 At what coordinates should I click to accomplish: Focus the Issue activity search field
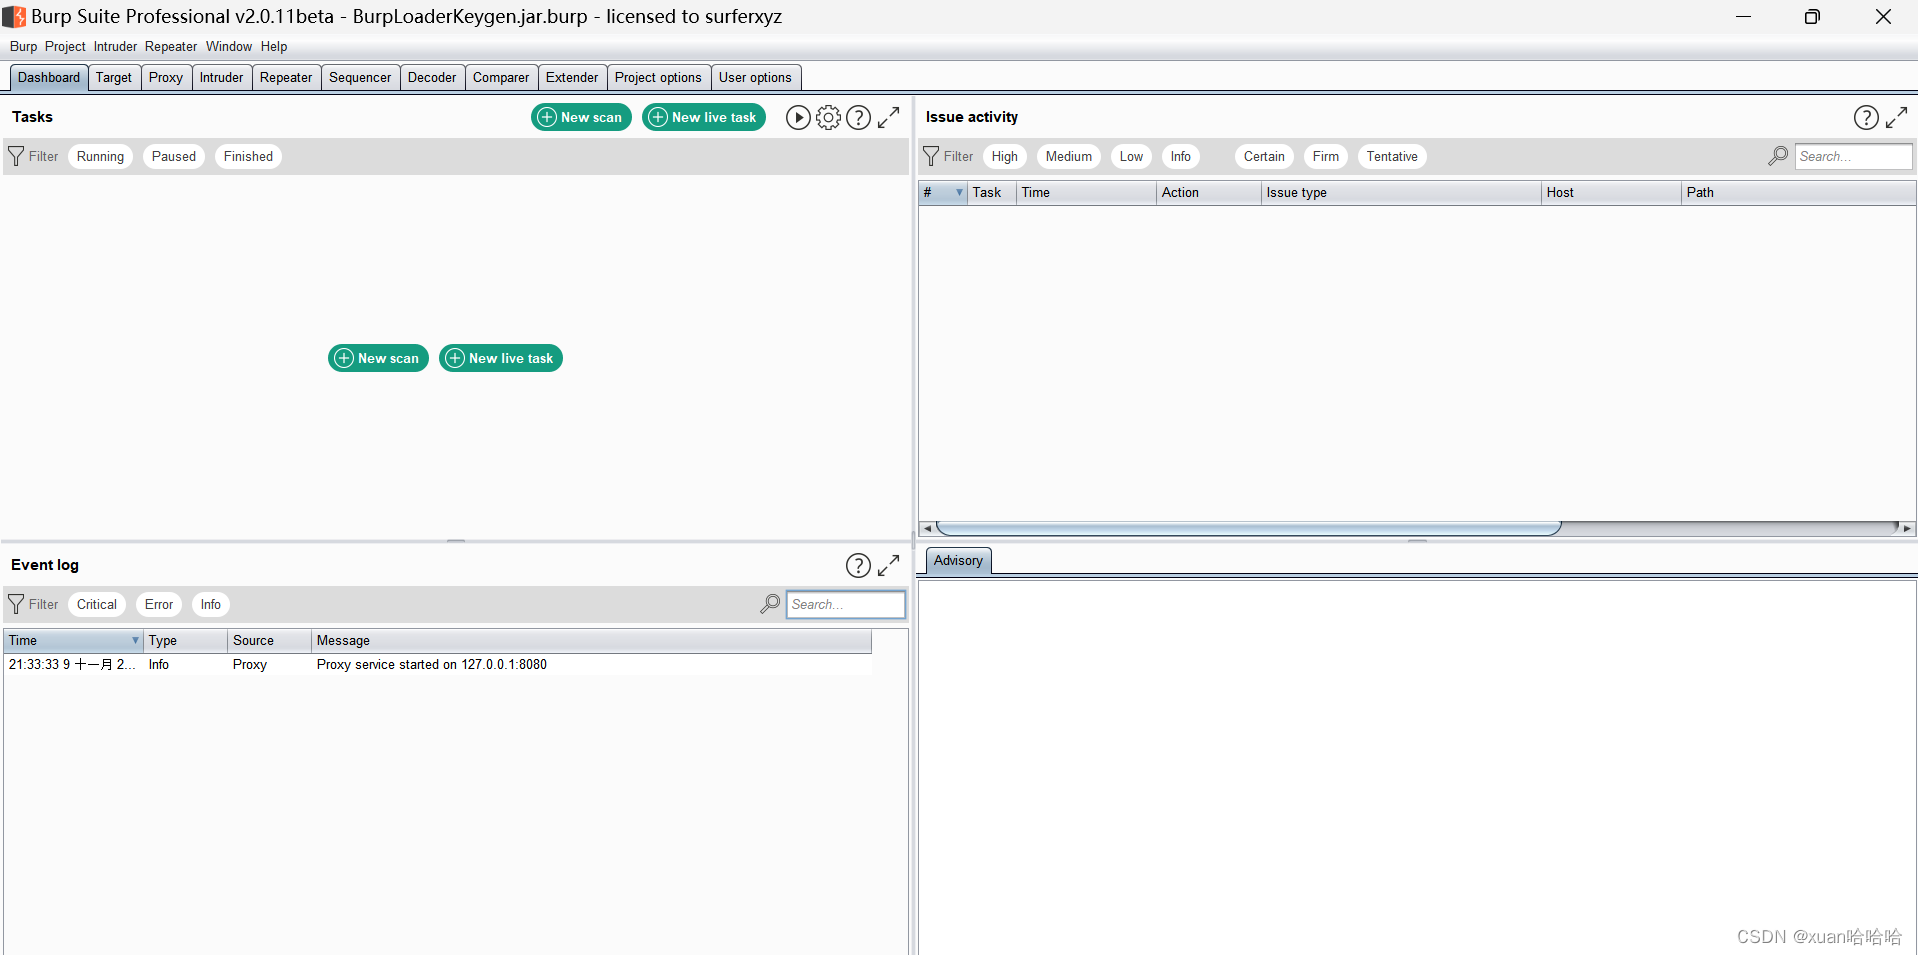tap(1854, 157)
